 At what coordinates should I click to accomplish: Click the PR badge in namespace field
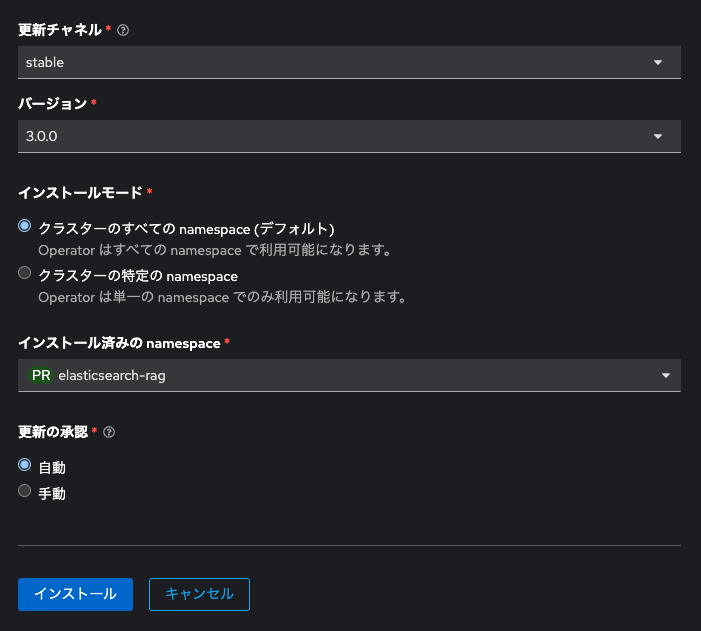coord(41,375)
